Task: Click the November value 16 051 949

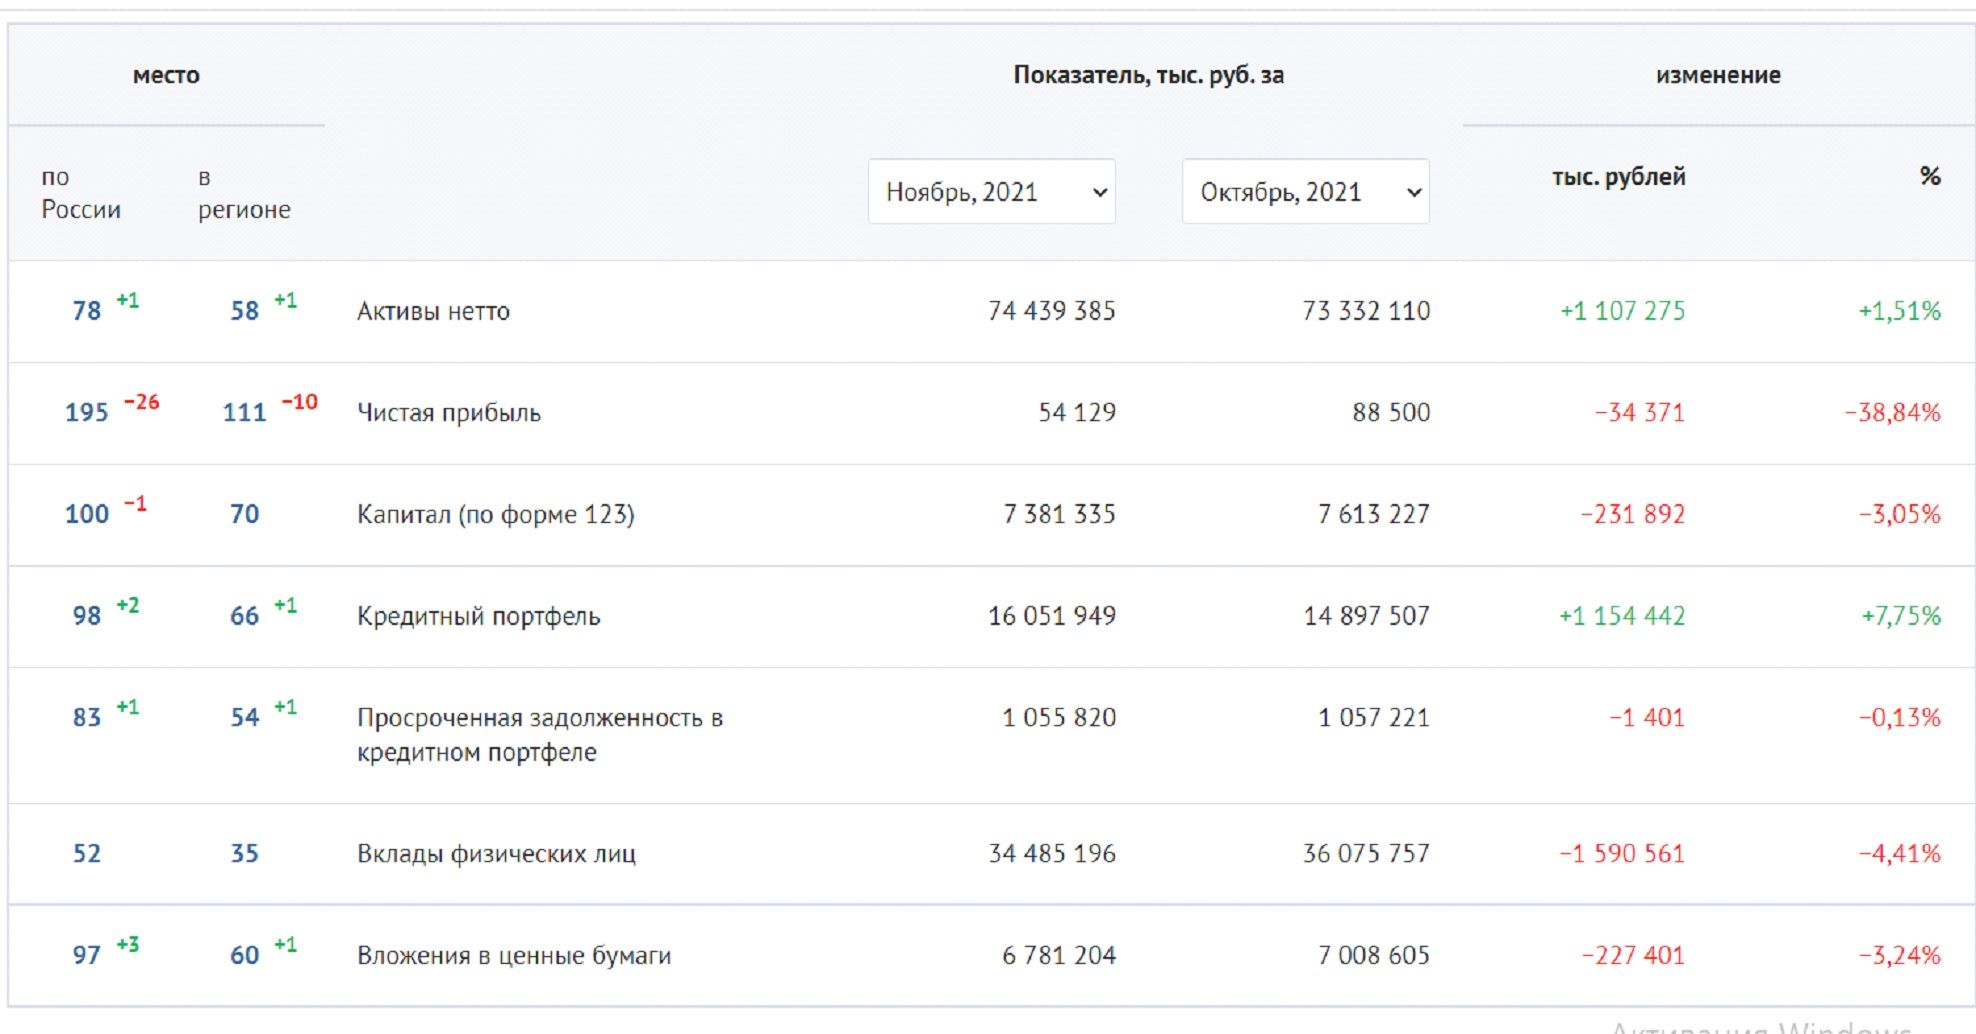Action: (x=1052, y=616)
